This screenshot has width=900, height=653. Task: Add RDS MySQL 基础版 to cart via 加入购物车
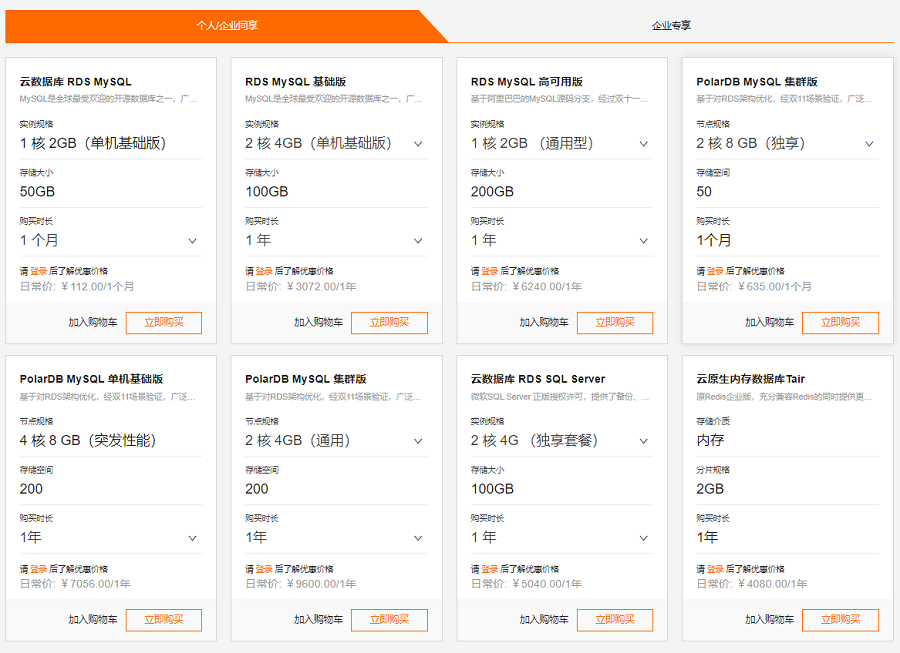pos(318,322)
